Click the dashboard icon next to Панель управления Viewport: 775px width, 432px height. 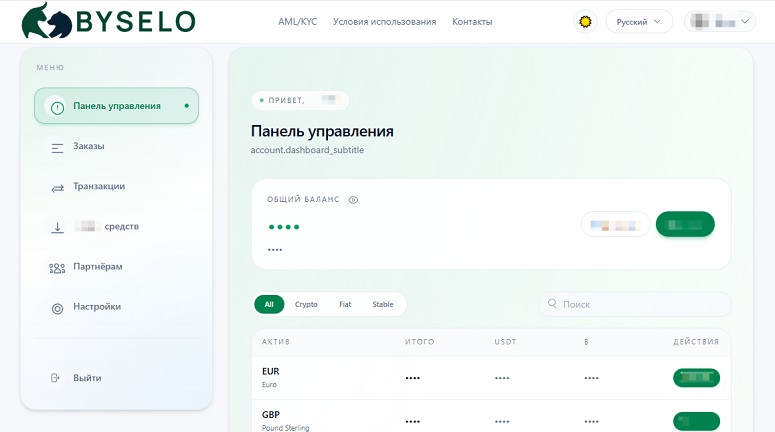[x=57, y=107]
